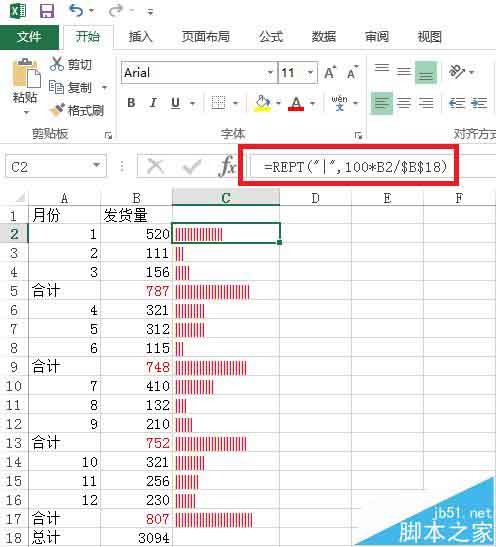The width and height of the screenshot is (496, 547).
Task: Click the Increase Font Size icon
Action: (330, 73)
